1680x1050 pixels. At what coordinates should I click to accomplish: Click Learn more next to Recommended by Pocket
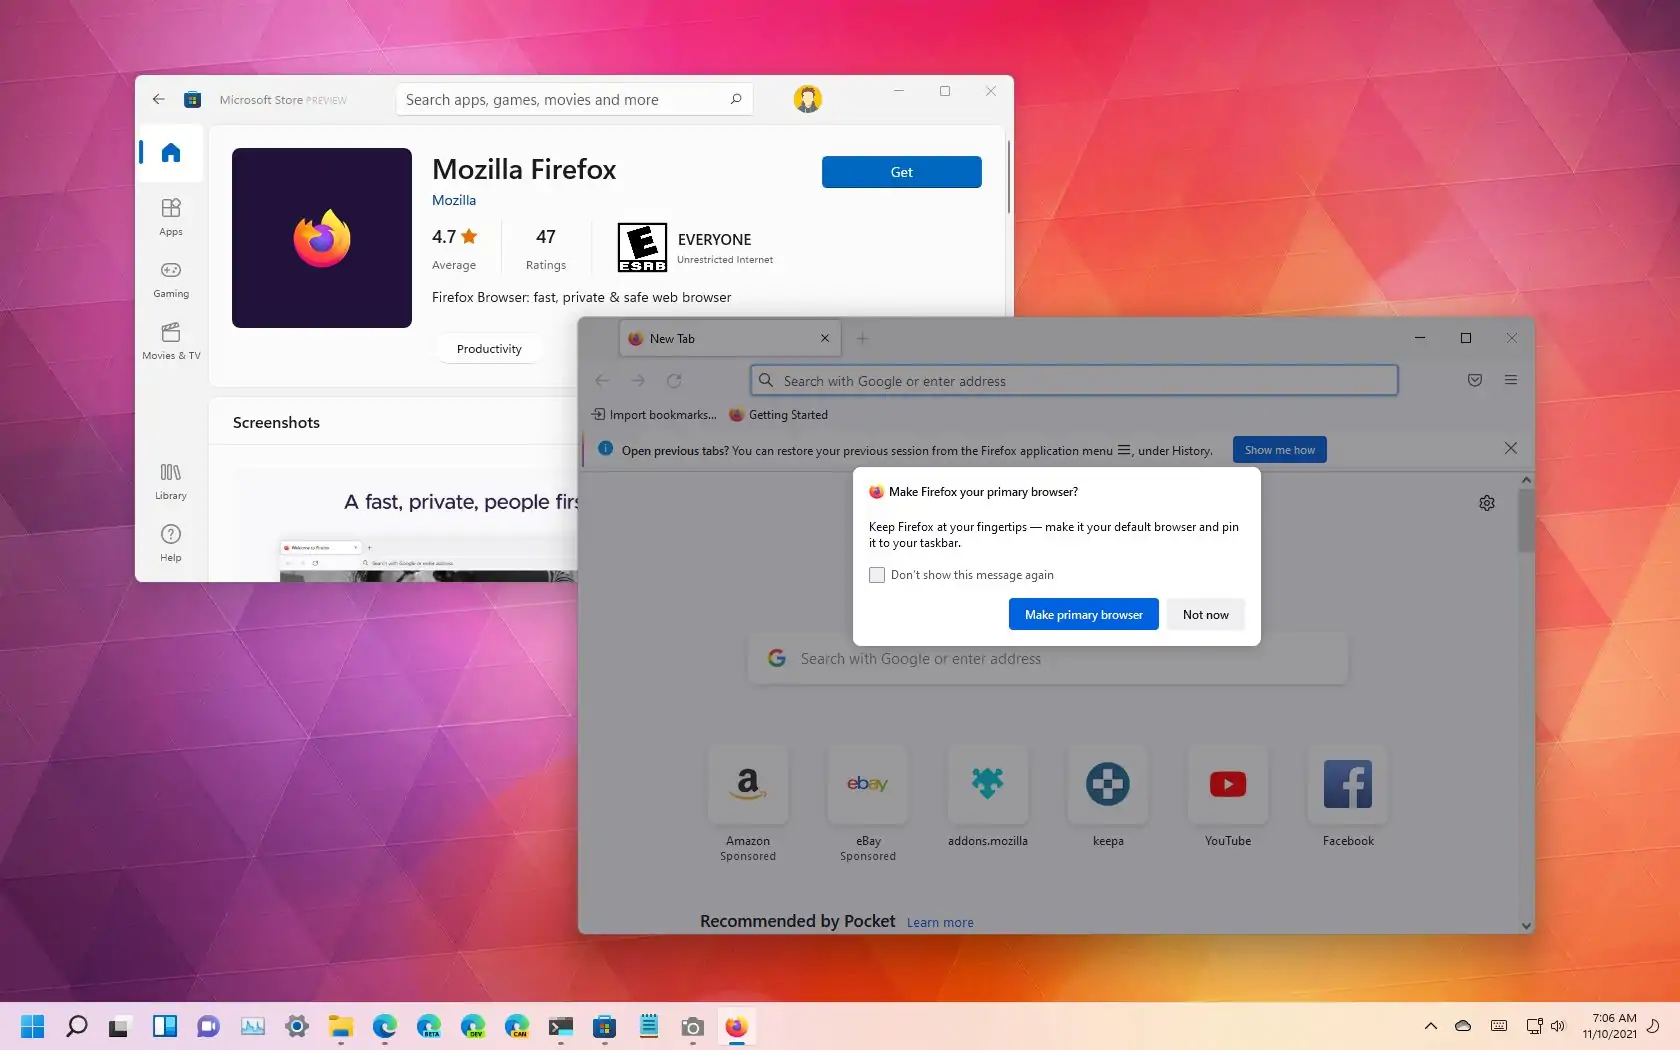[x=940, y=922]
